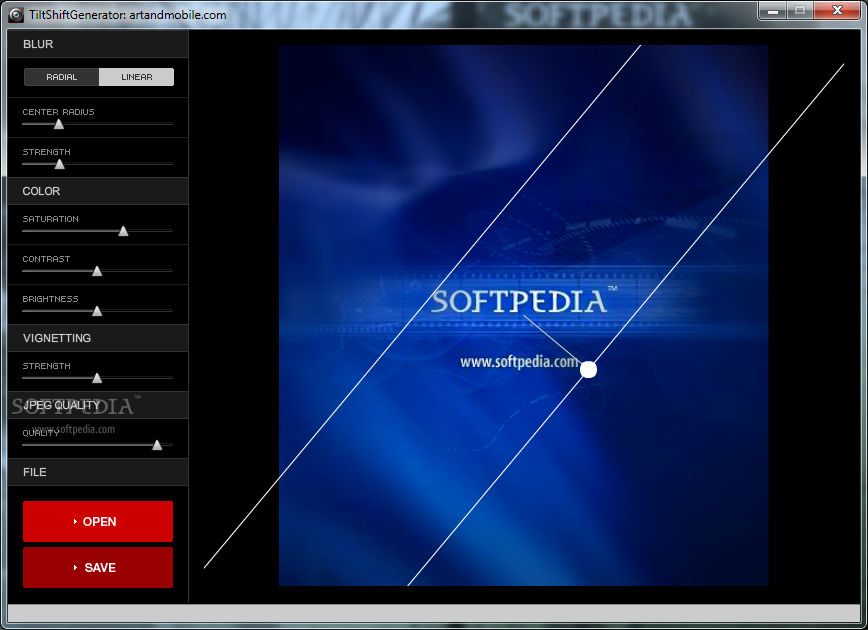The image size is (868, 630).
Task: Click the white focus point handle
Action: pyautogui.click(x=588, y=369)
